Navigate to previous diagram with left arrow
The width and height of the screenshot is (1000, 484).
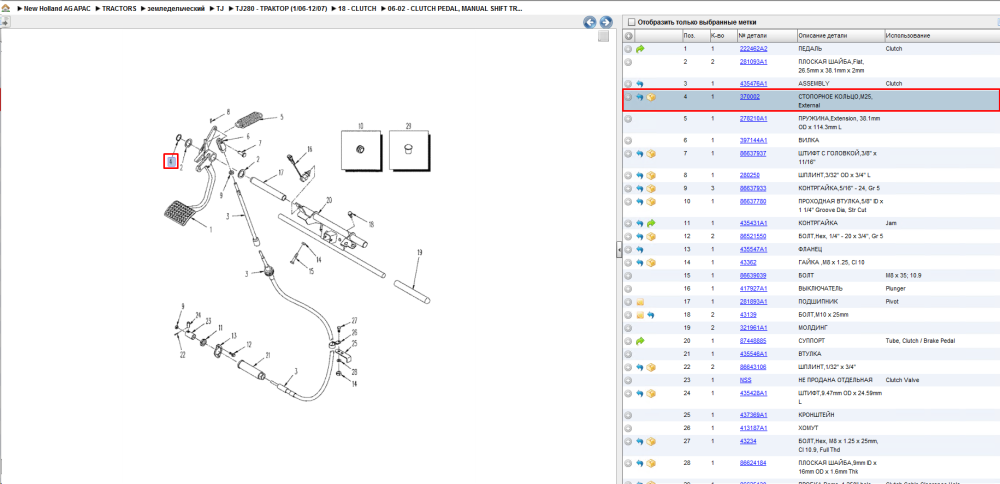[x=590, y=22]
